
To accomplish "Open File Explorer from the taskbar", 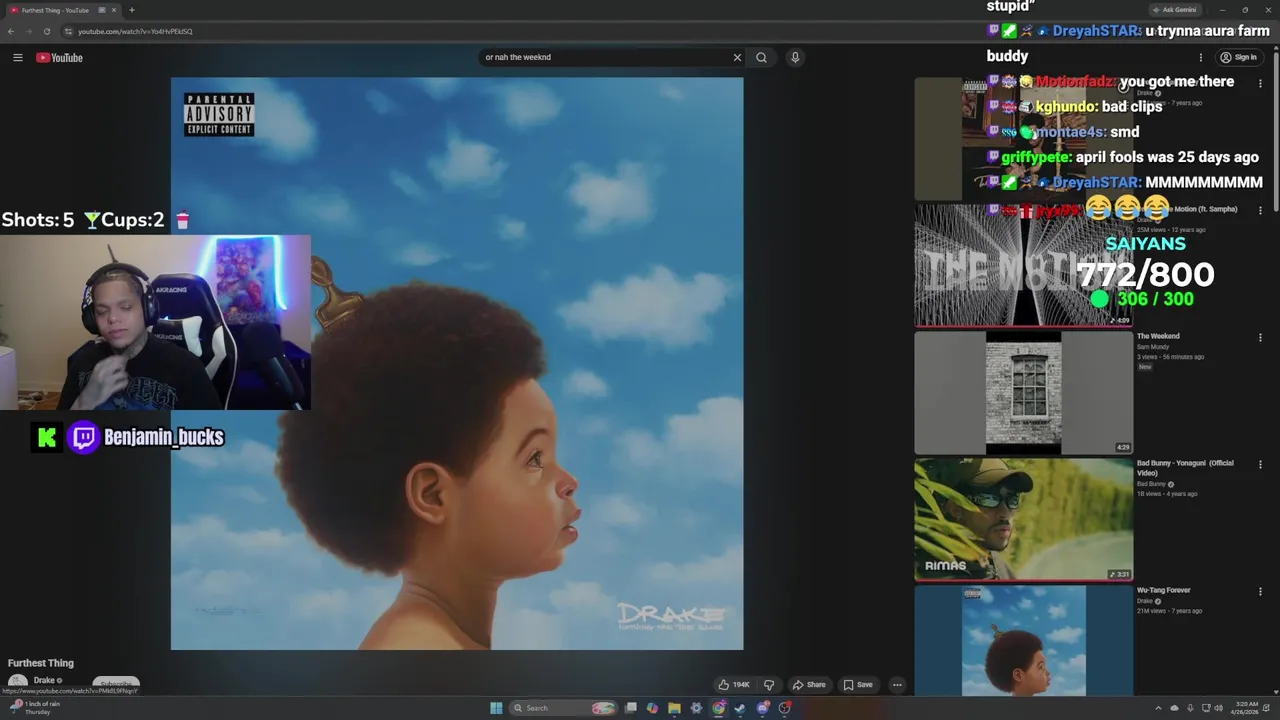I will click(x=674, y=708).
